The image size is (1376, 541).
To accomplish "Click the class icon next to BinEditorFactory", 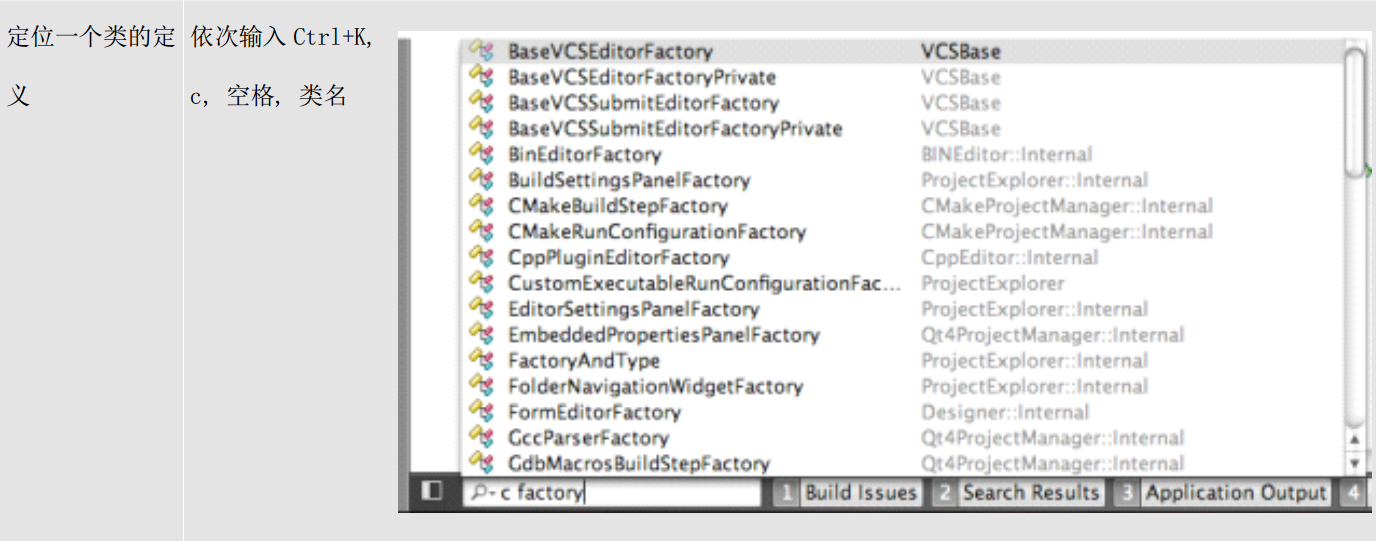I will pos(482,154).
